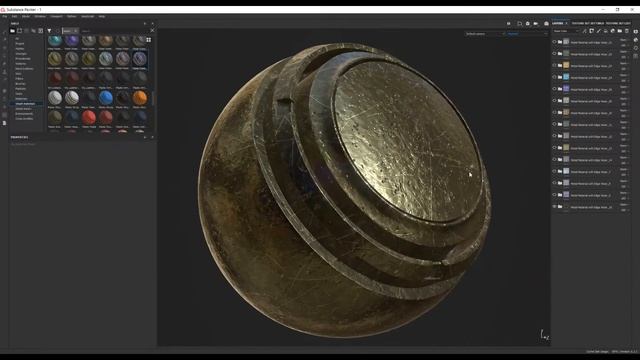Viewport: 640px width, 360px height.
Task: Switch to Texture Set List tab
Action: [x=618, y=23]
